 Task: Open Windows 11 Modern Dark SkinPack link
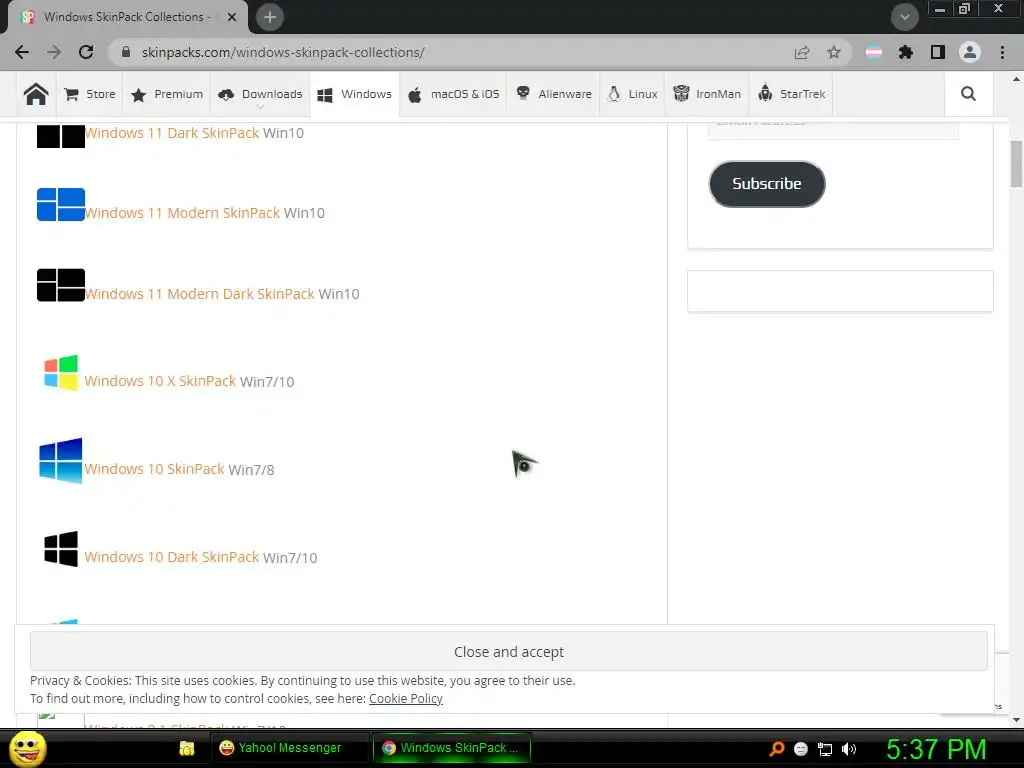click(x=199, y=294)
